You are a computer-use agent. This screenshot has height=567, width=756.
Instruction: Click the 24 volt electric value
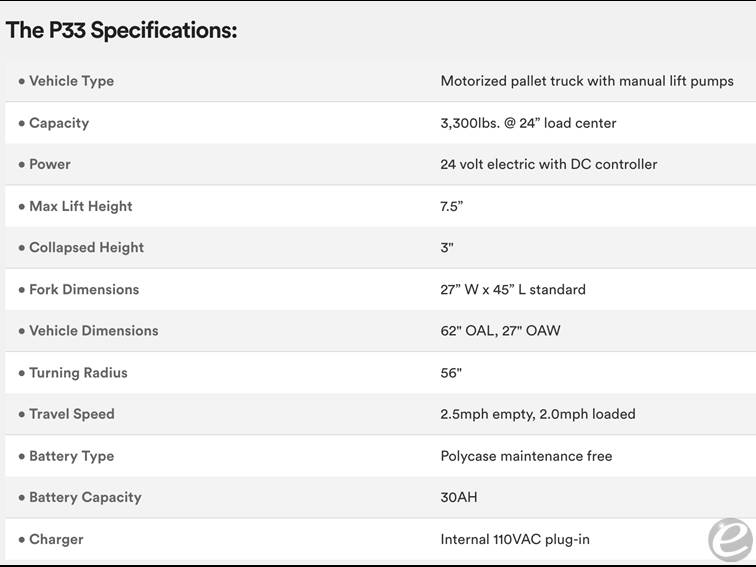pos(549,164)
